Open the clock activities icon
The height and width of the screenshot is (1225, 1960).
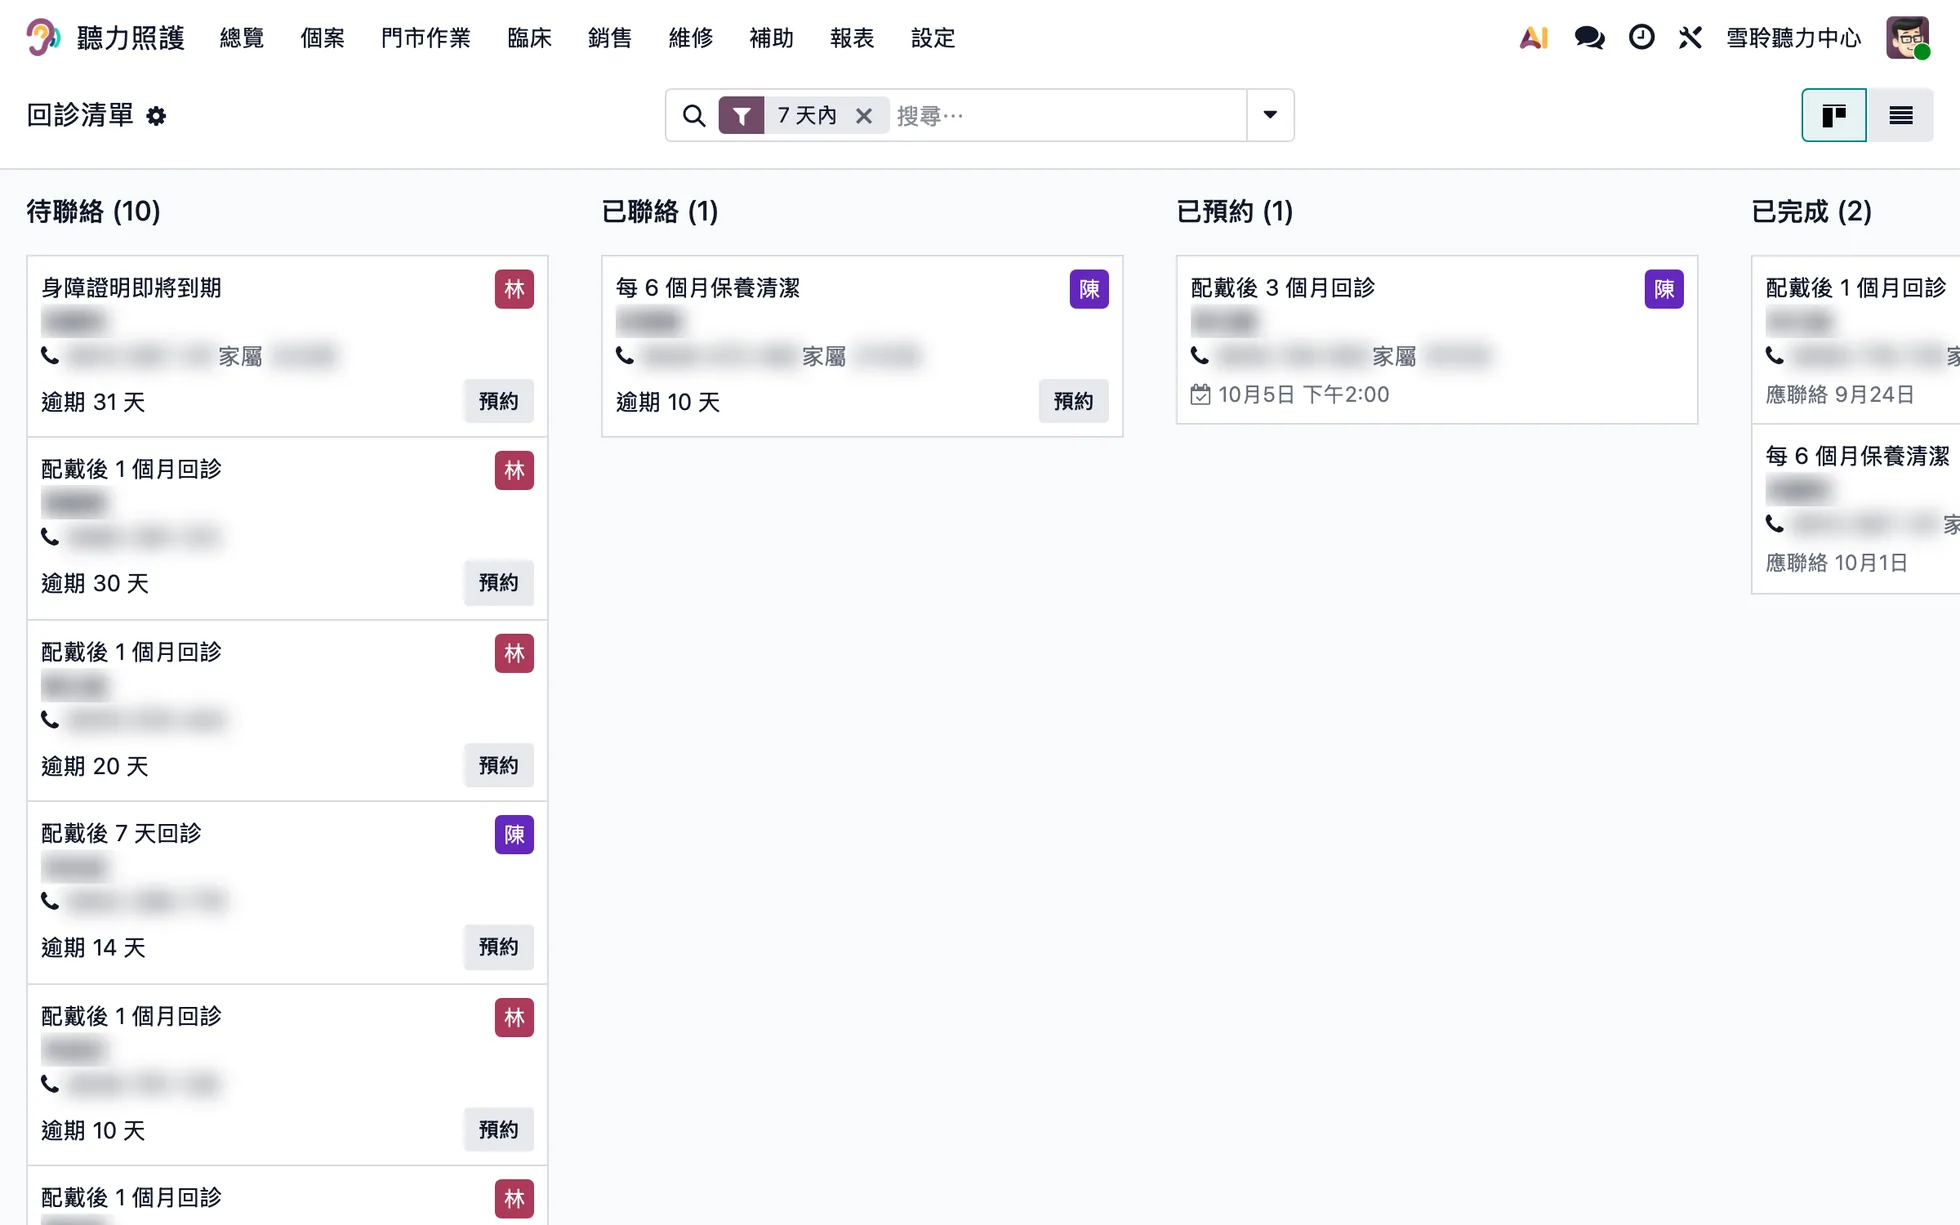click(x=1641, y=38)
